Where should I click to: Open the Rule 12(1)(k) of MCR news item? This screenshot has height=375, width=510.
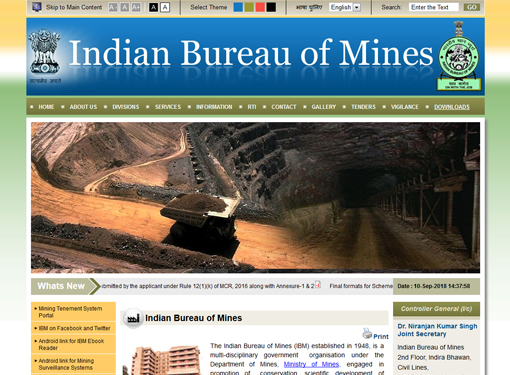pyautogui.click(x=207, y=286)
